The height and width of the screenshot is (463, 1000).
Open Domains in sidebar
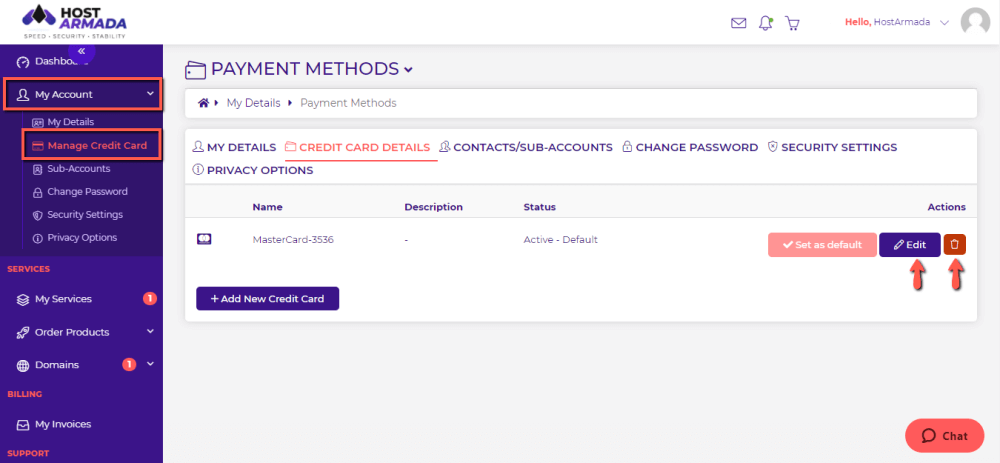[x=48, y=365]
